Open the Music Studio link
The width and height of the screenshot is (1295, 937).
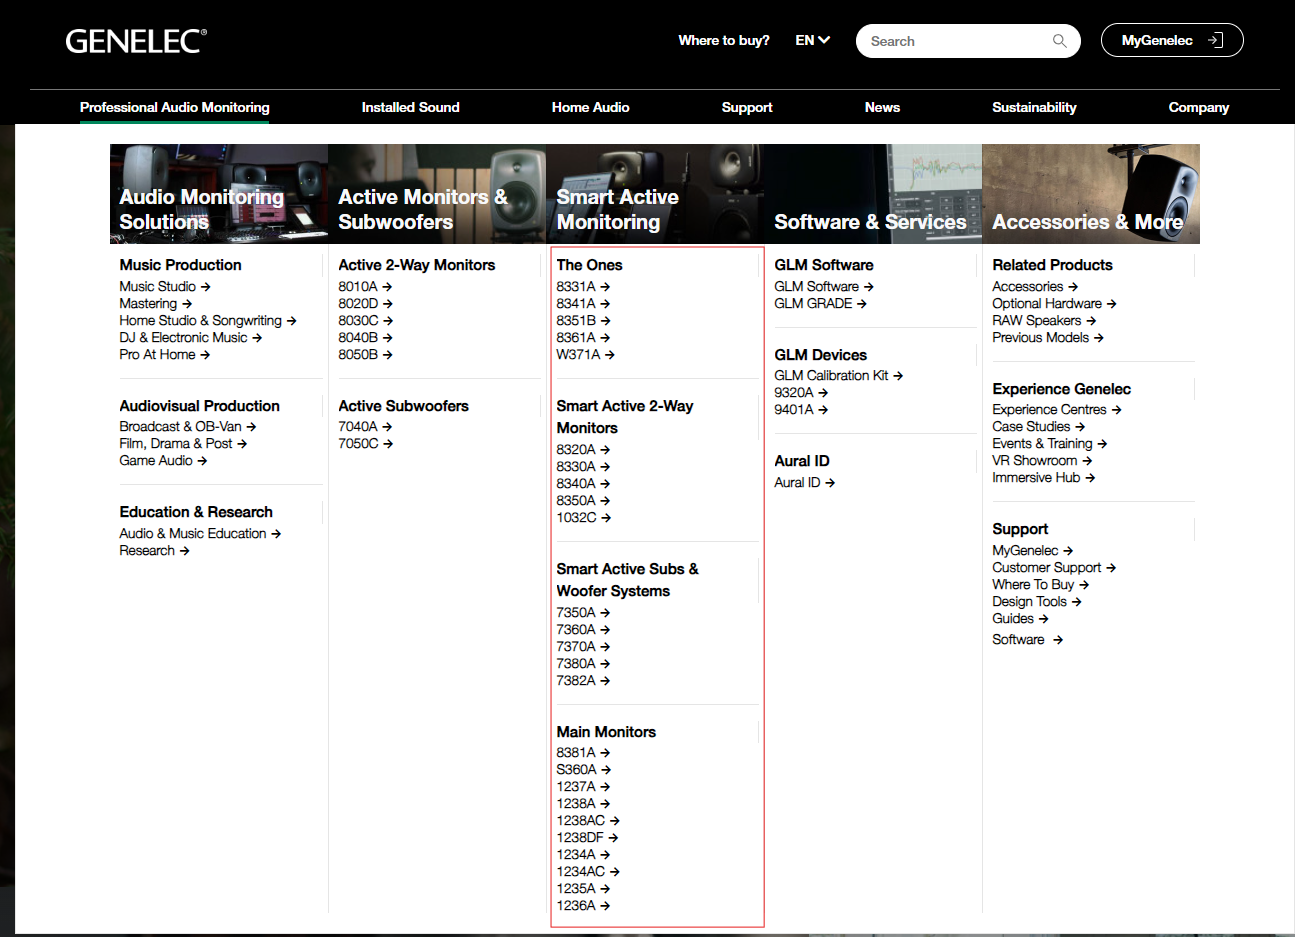(165, 286)
